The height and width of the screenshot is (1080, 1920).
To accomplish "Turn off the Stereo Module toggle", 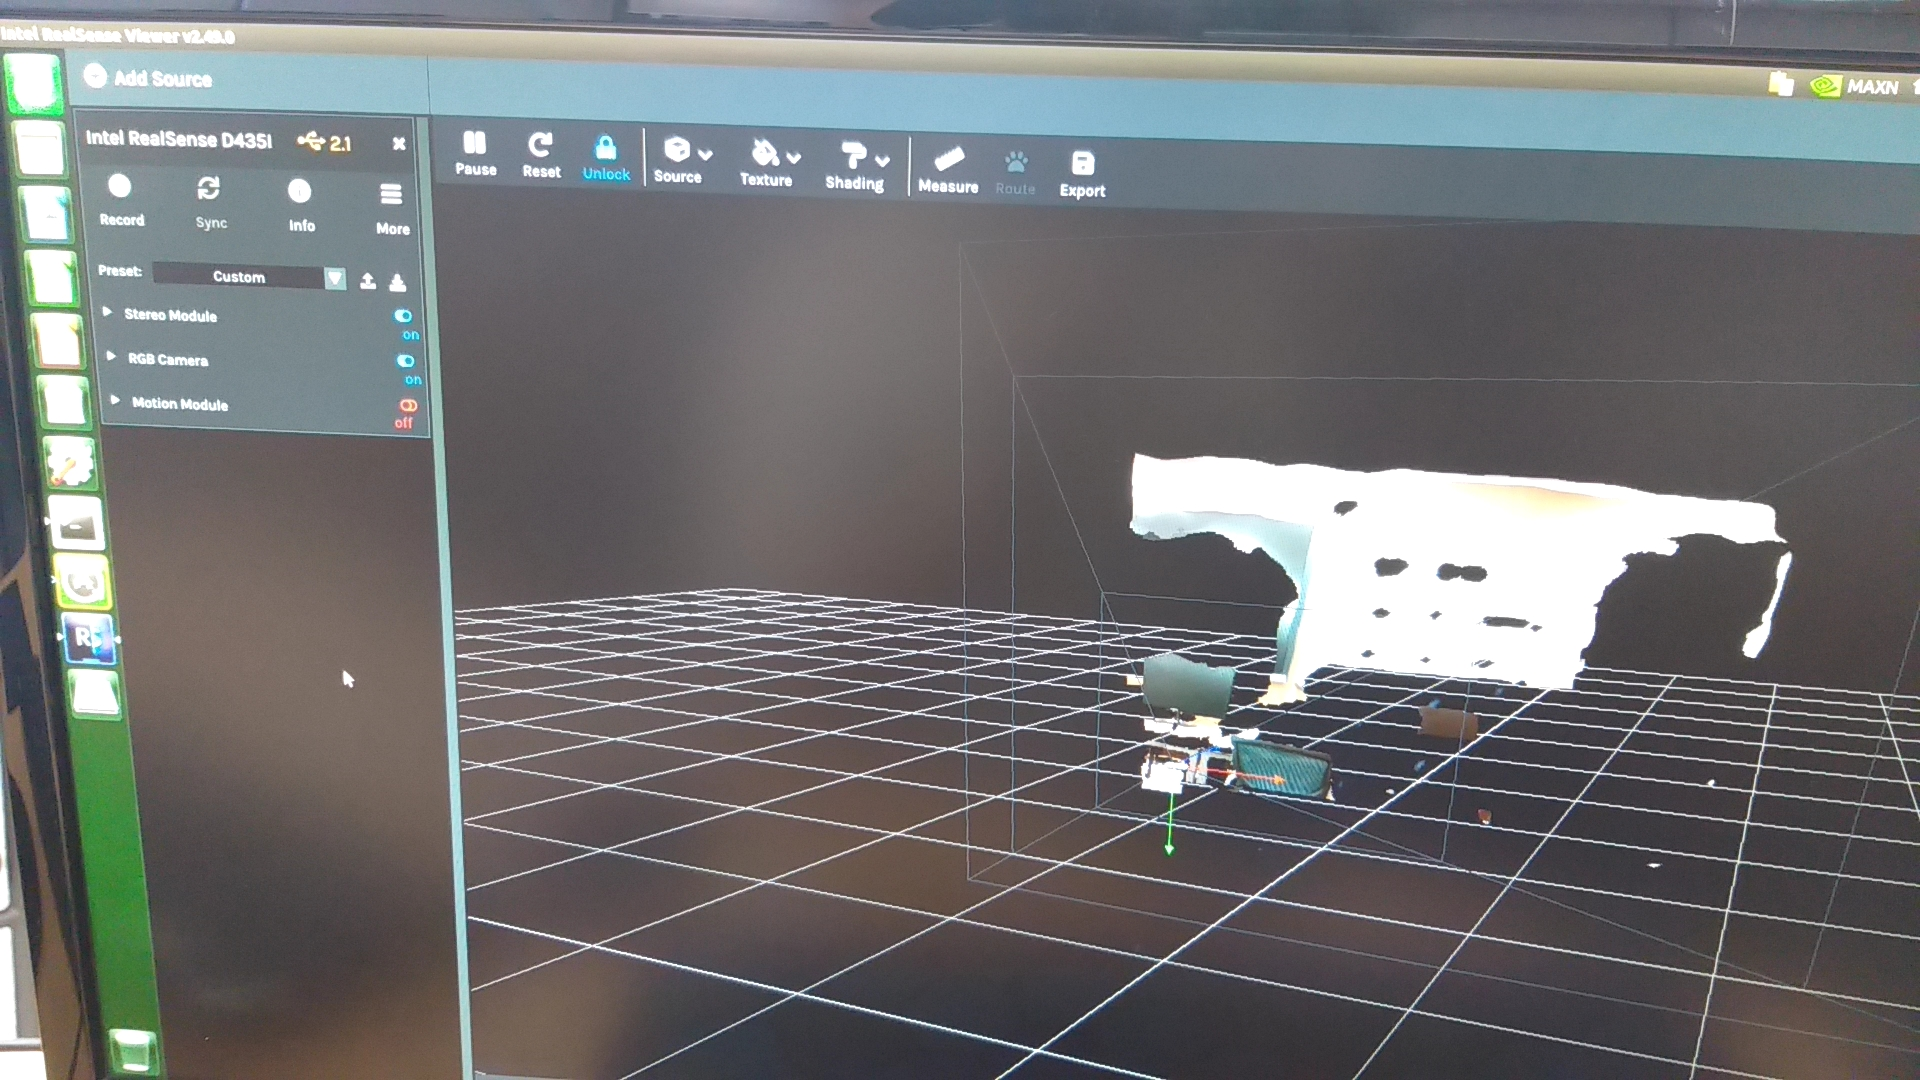I will click(403, 316).
